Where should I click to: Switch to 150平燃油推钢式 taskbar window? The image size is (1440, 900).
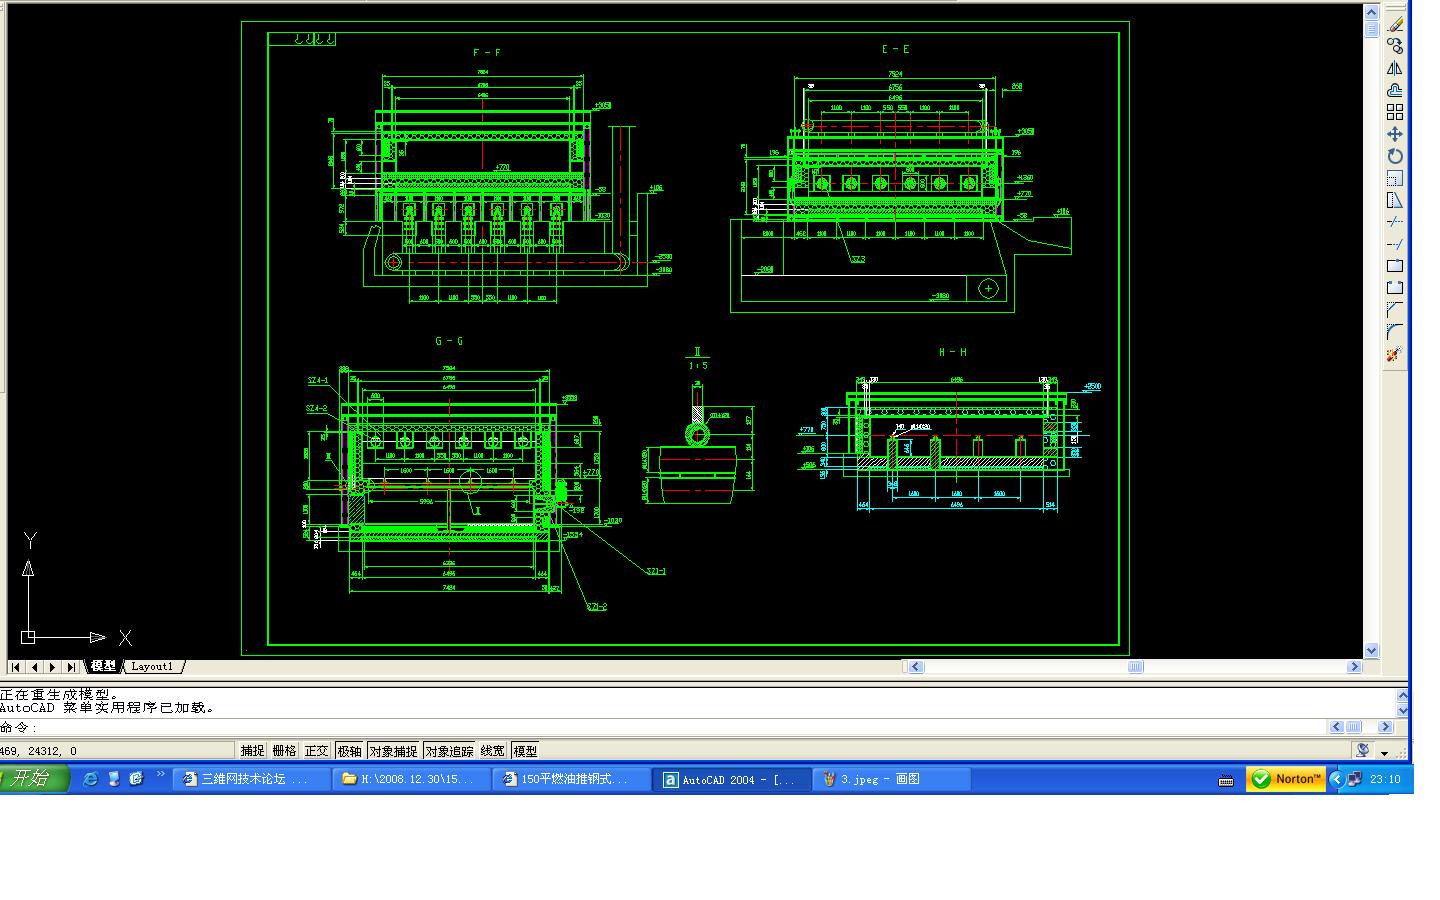[572, 780]
